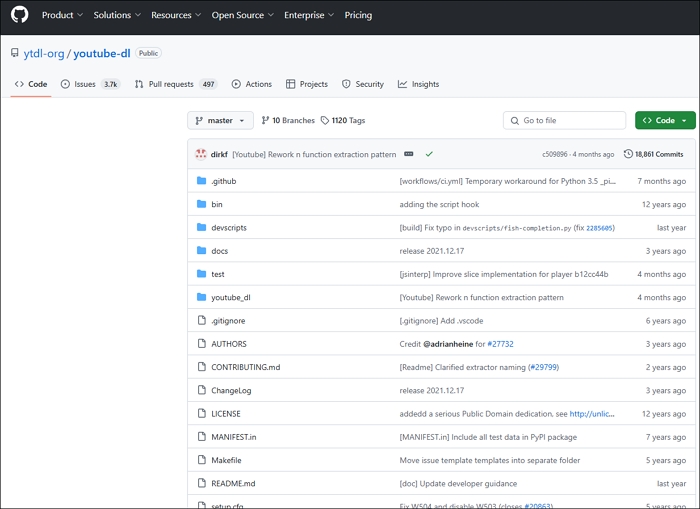
Task: Click the 1120 Tags icon link
Action: coord(343,121)
